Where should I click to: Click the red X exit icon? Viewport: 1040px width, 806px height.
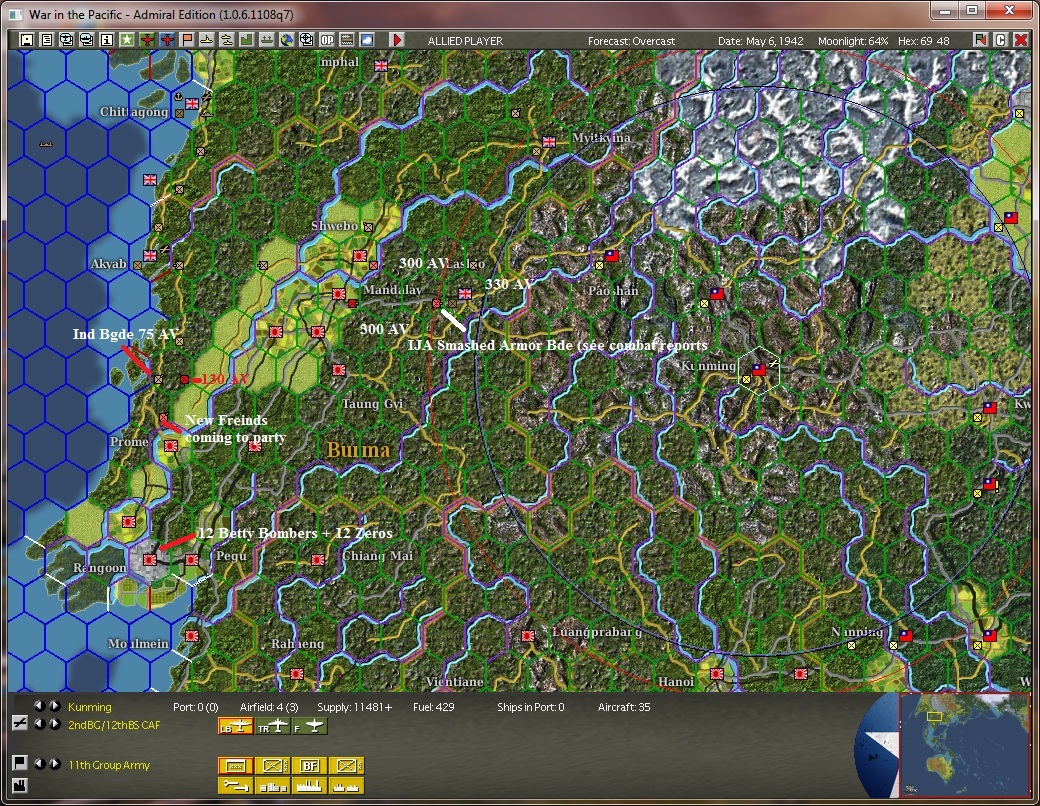1021,40
